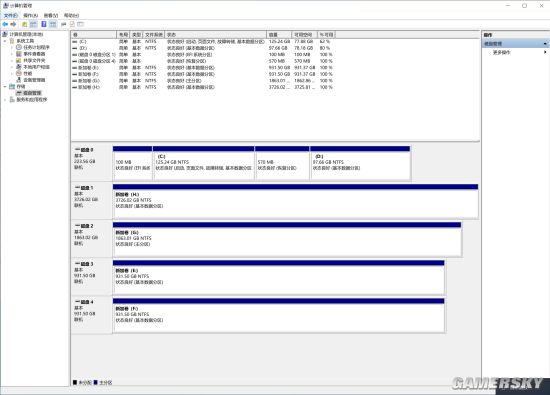Screen dimensions: 550x395
Task: Select the 服务和应用程序 tree node
Action: (32, 99)
